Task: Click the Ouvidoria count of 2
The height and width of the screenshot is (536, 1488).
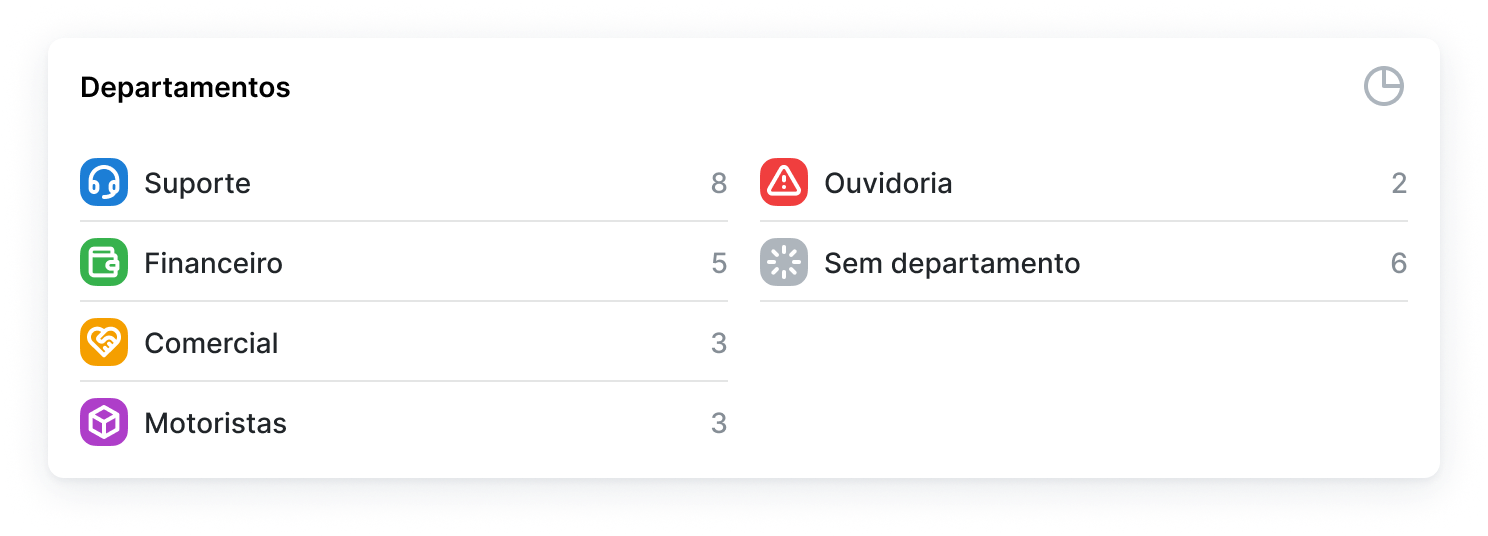Action: coord(1399,184)
